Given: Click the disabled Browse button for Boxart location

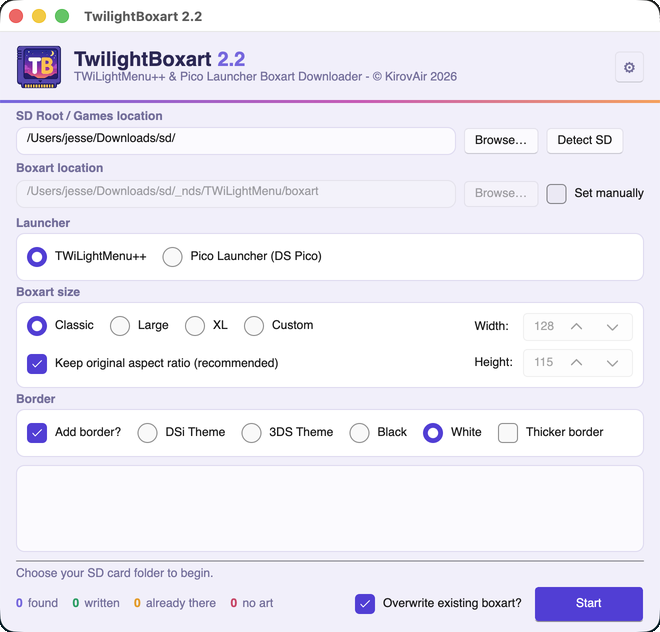Looking at the screenshot, I should [500, 193].
